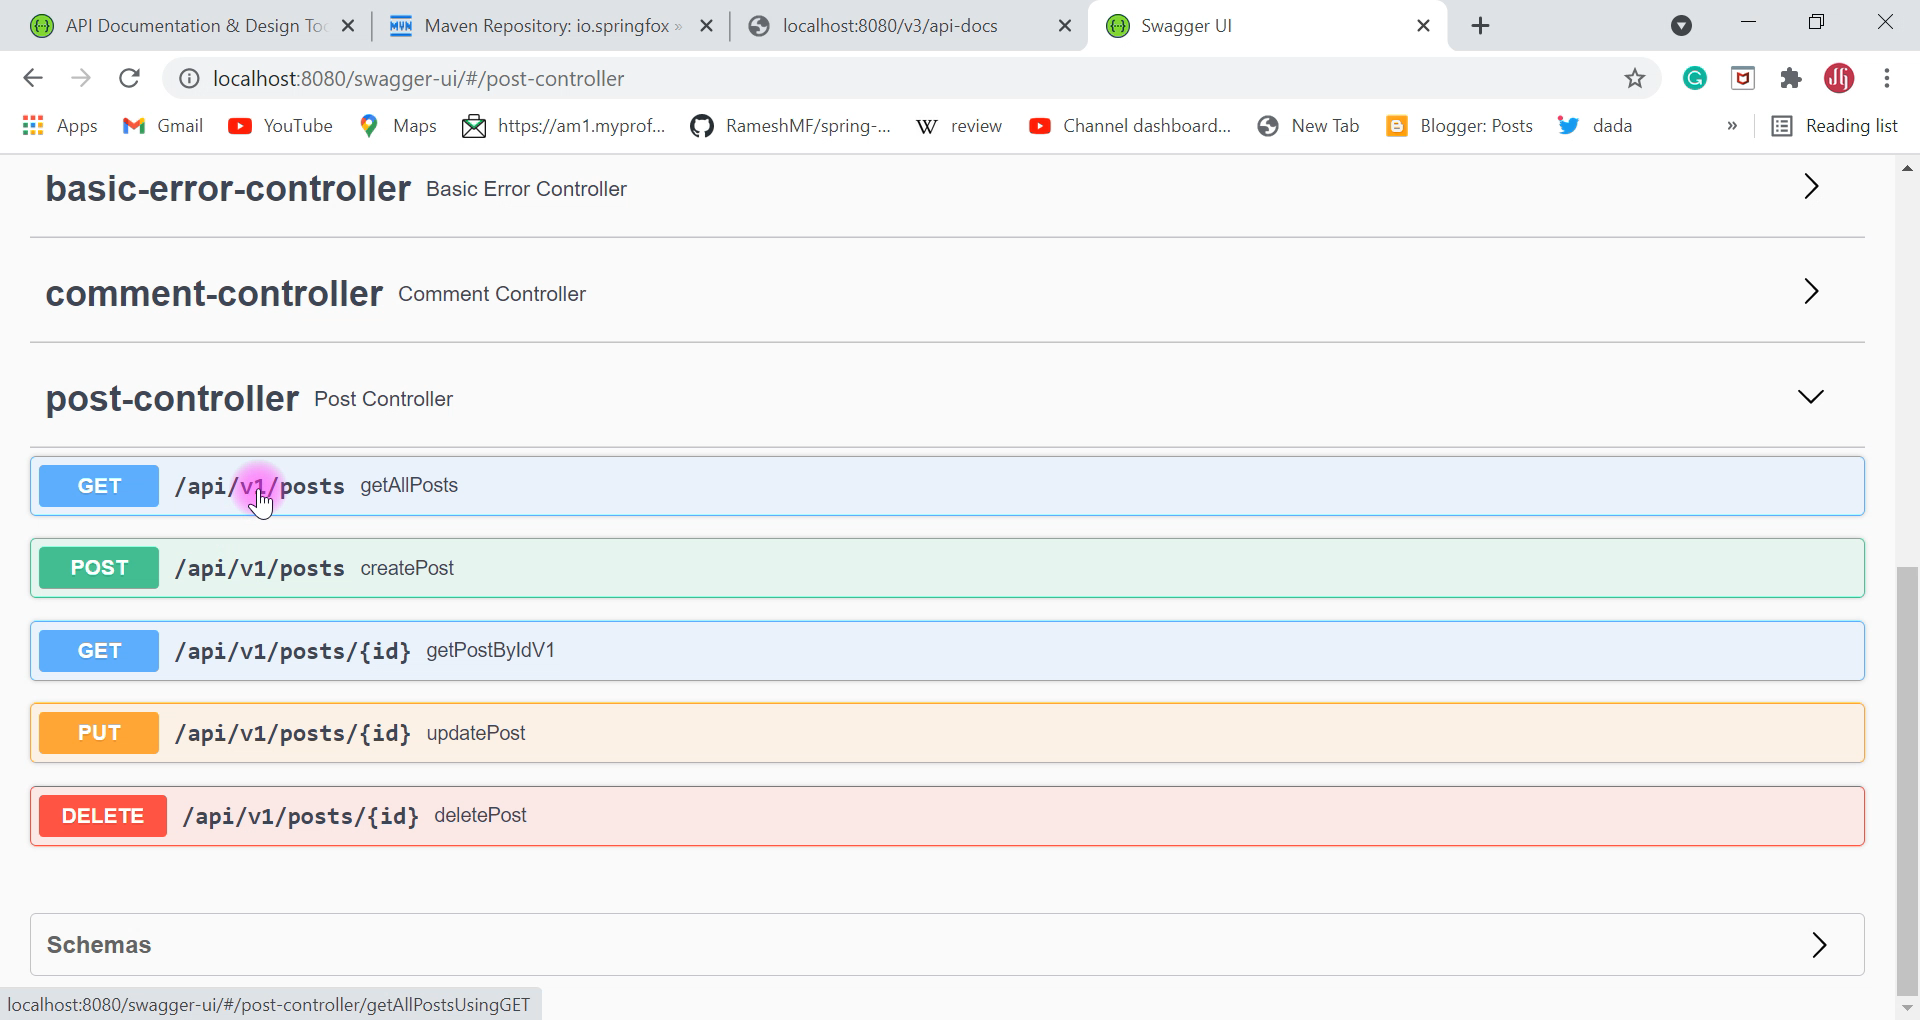Open Chrome's three-dot menu
The width and height of the screenshot is (1920, 1020).
pyautogui.click(x=1887, y=78)
